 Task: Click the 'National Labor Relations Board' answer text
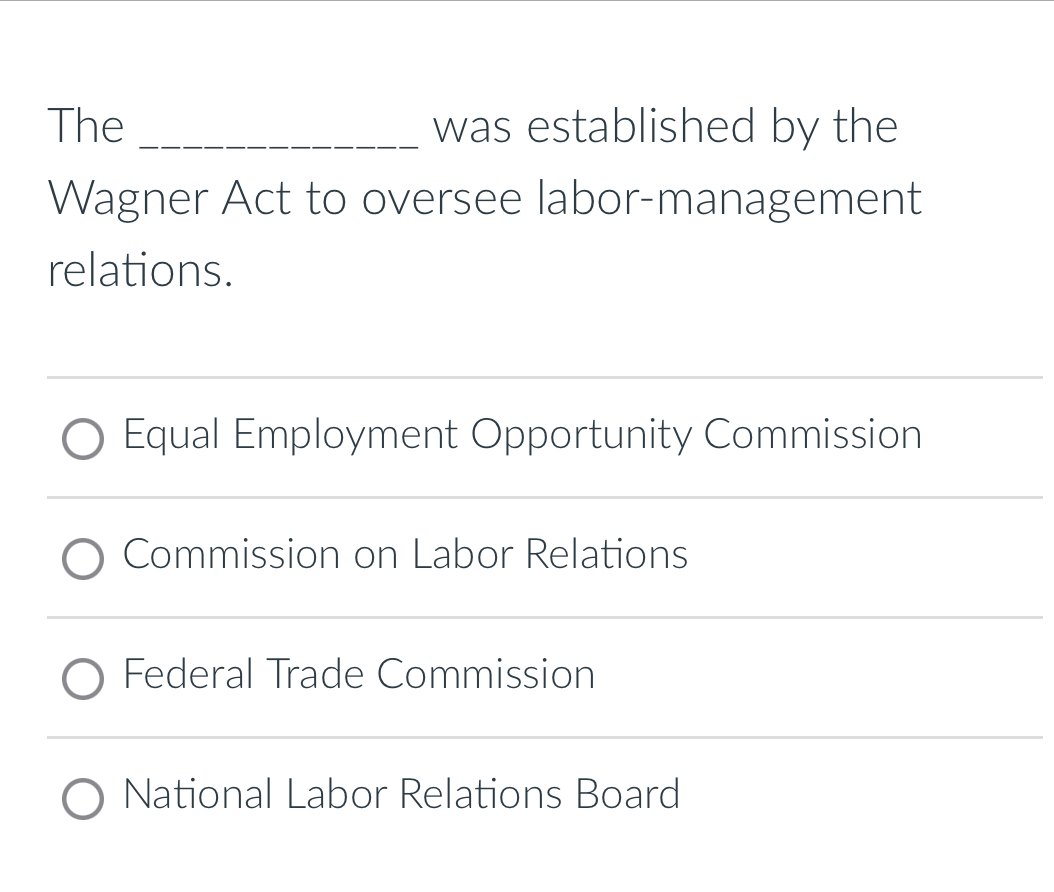401,794
